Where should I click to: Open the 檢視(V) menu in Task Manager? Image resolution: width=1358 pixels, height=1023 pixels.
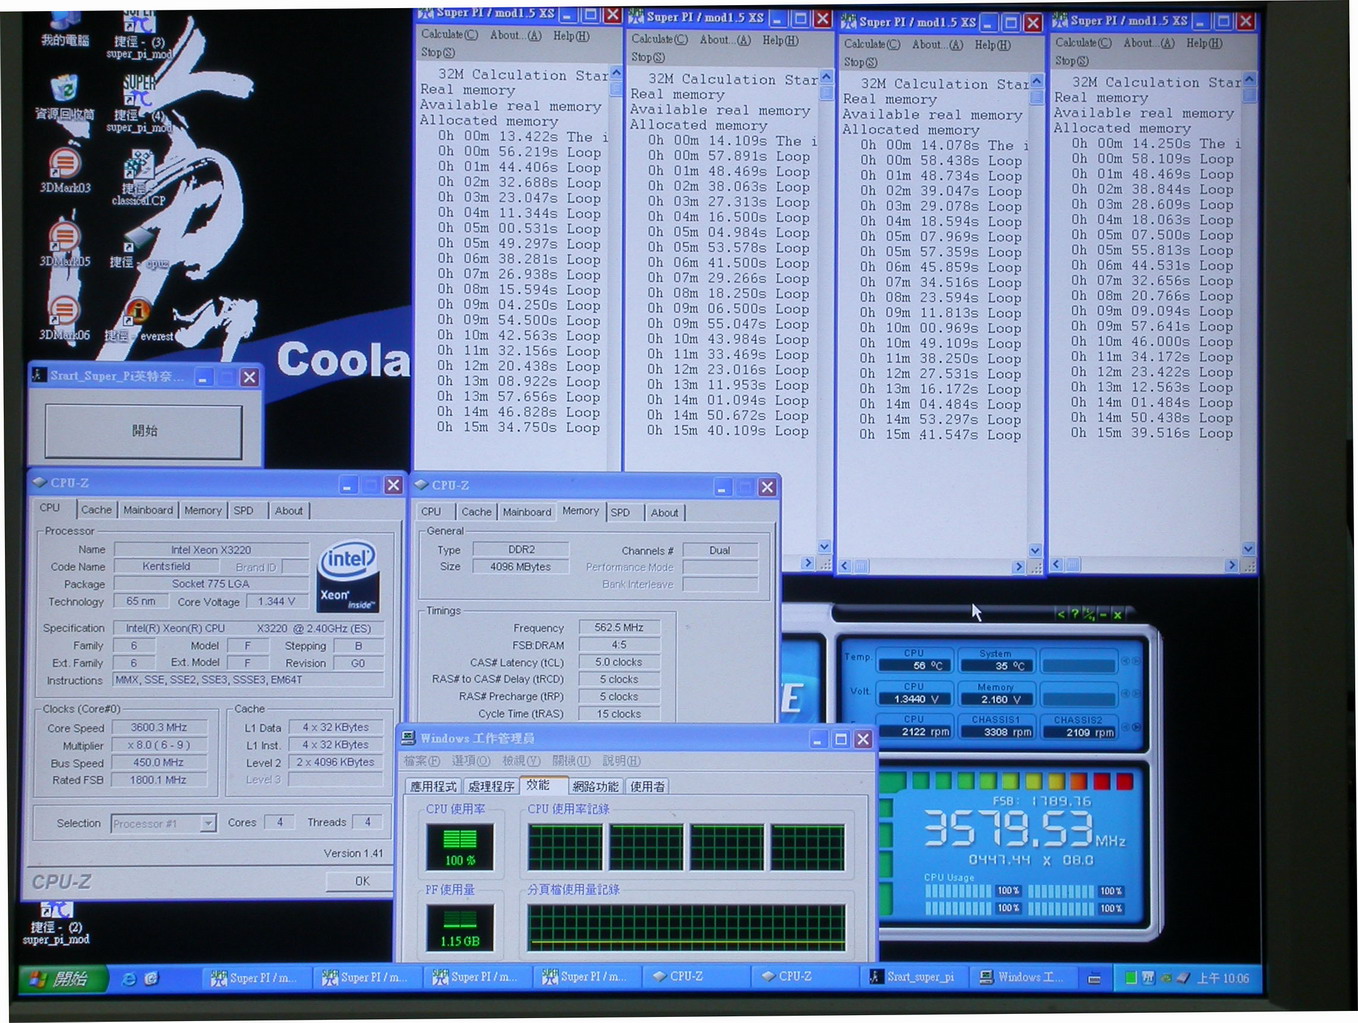pyautogui.click(x=521, y=761)
